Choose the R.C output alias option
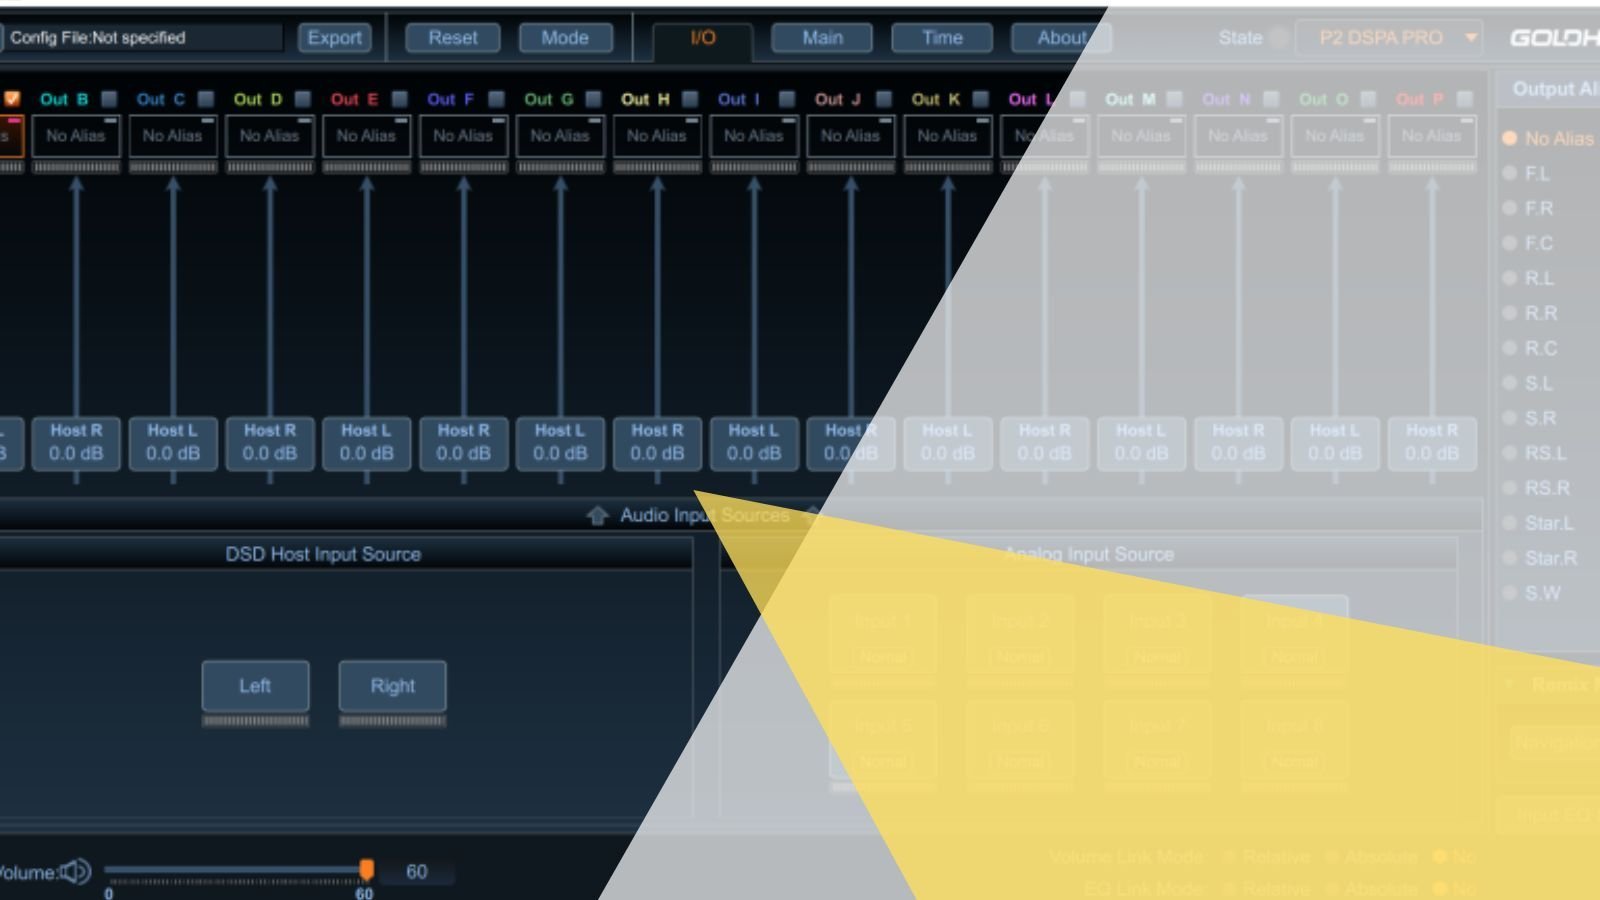The width and height of the screenshot is (1600, 900). (1510, 348)
